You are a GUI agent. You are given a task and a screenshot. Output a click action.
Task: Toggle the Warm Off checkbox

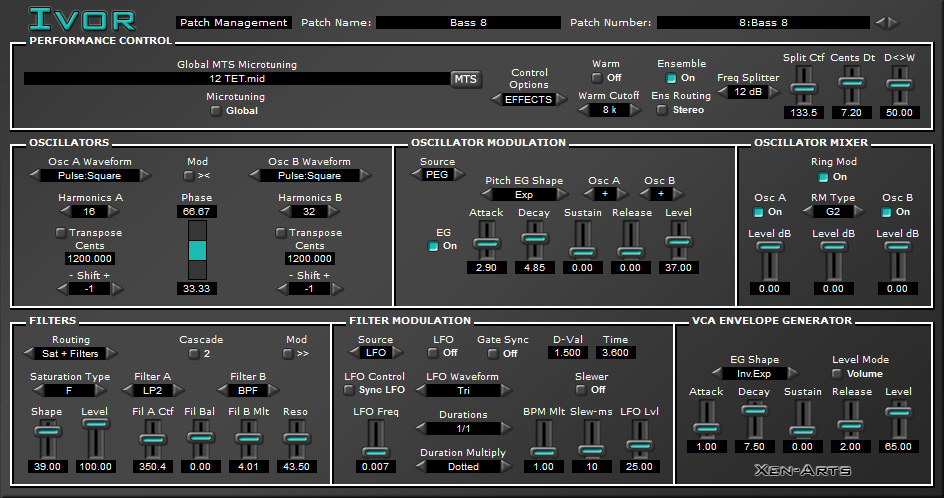tap(597, 78)
